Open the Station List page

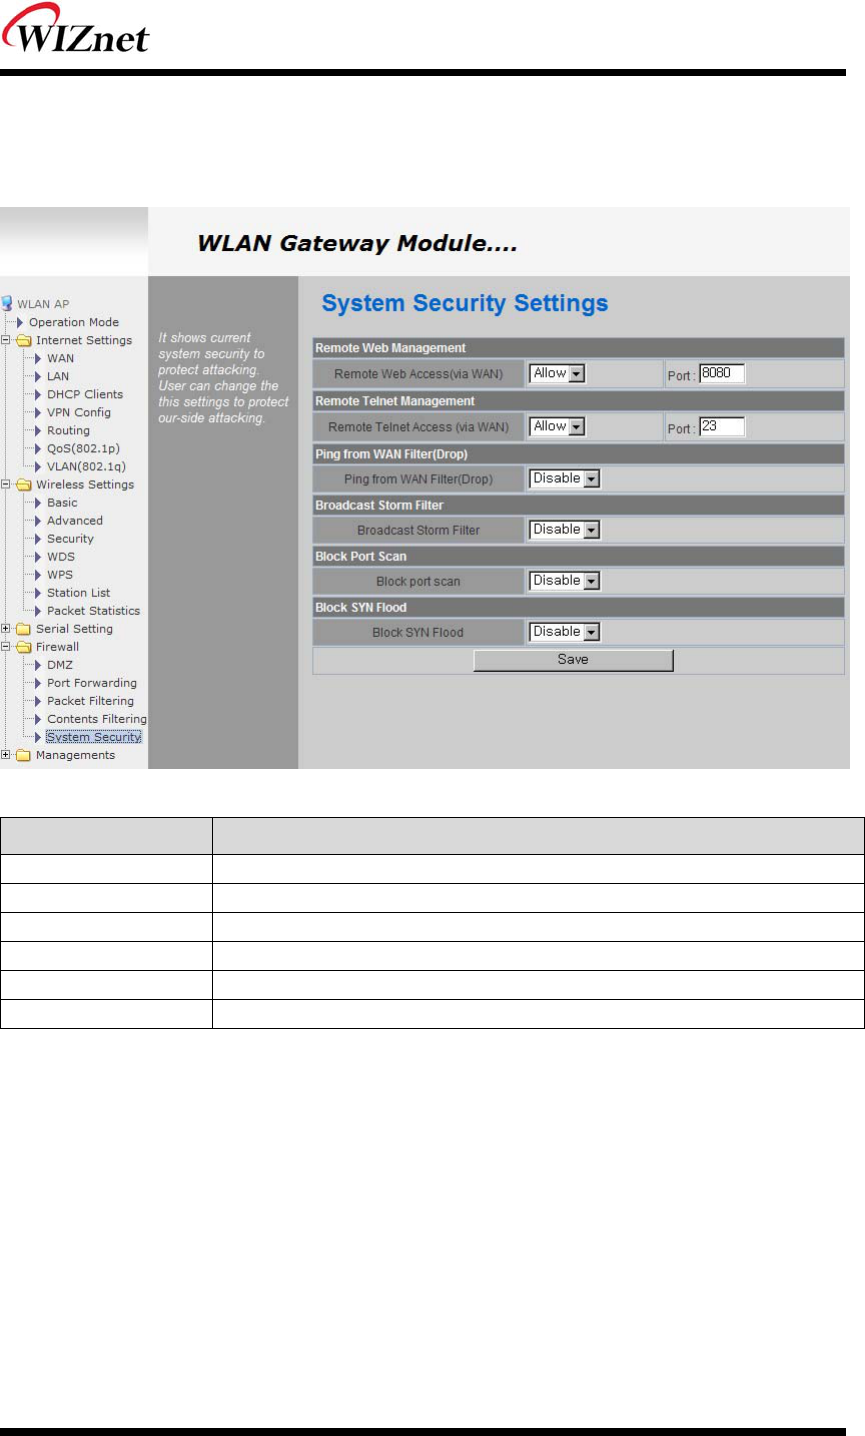click(x=79, y=592)
